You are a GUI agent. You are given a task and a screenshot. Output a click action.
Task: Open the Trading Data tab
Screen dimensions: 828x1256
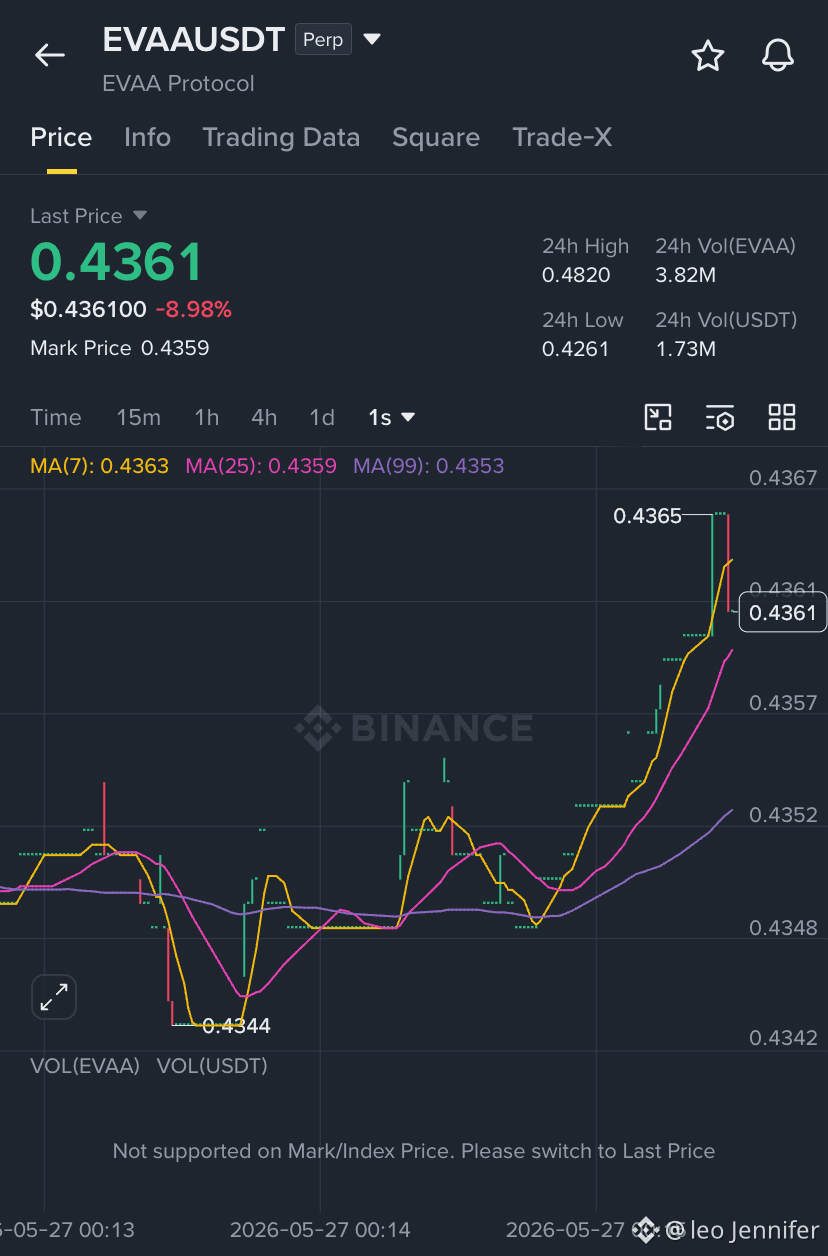point(281,138)
